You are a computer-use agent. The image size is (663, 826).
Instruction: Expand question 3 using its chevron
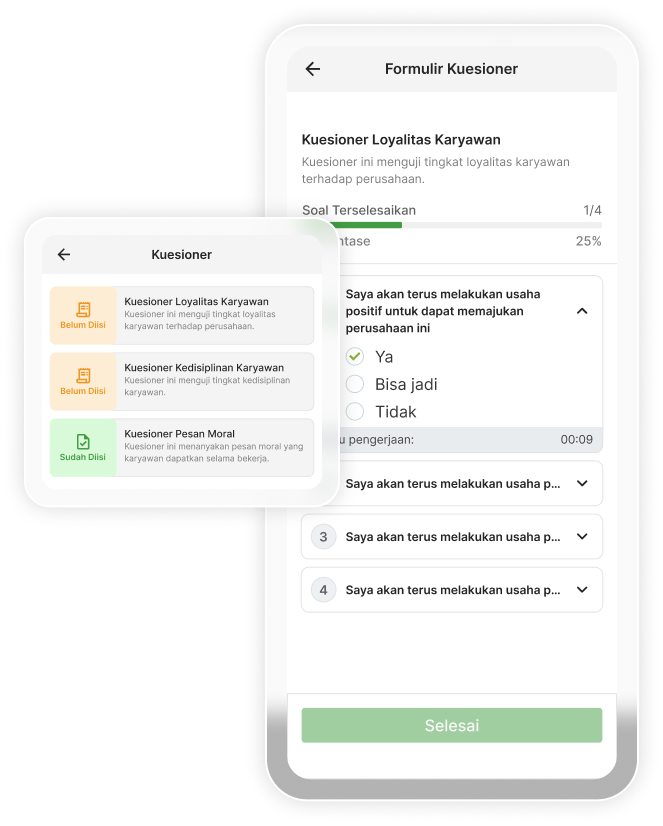tap(582, 537)
